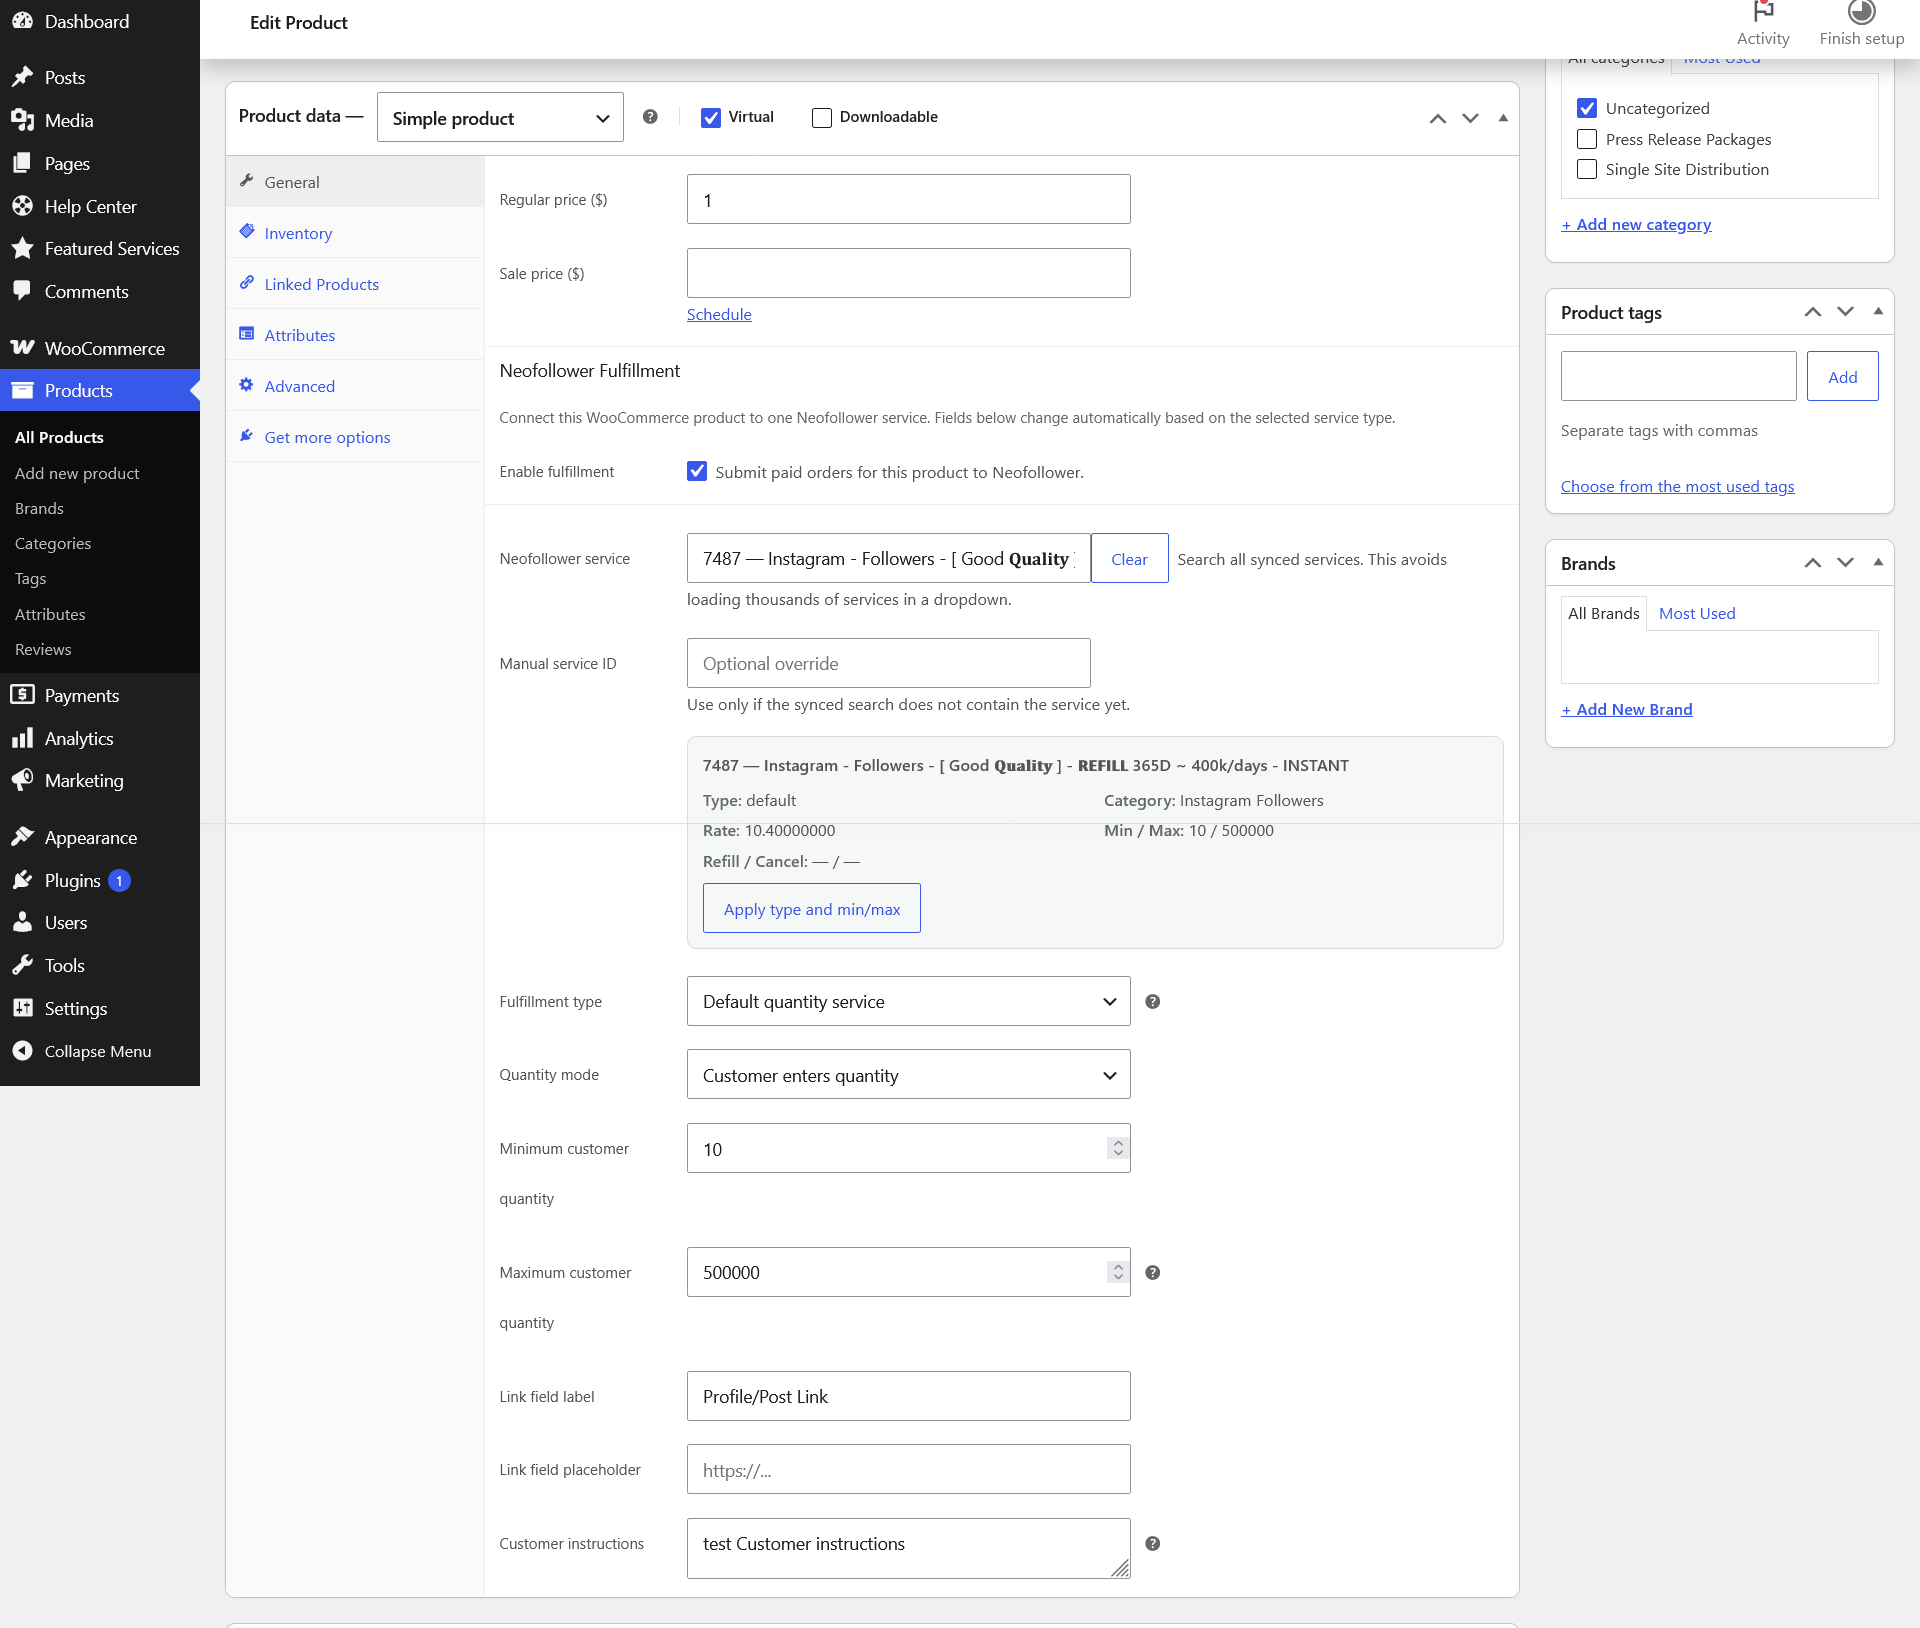This screenshot has width=1920, height=1628.
Task: Click the Payments dollar icon
Action: point(22,695)
